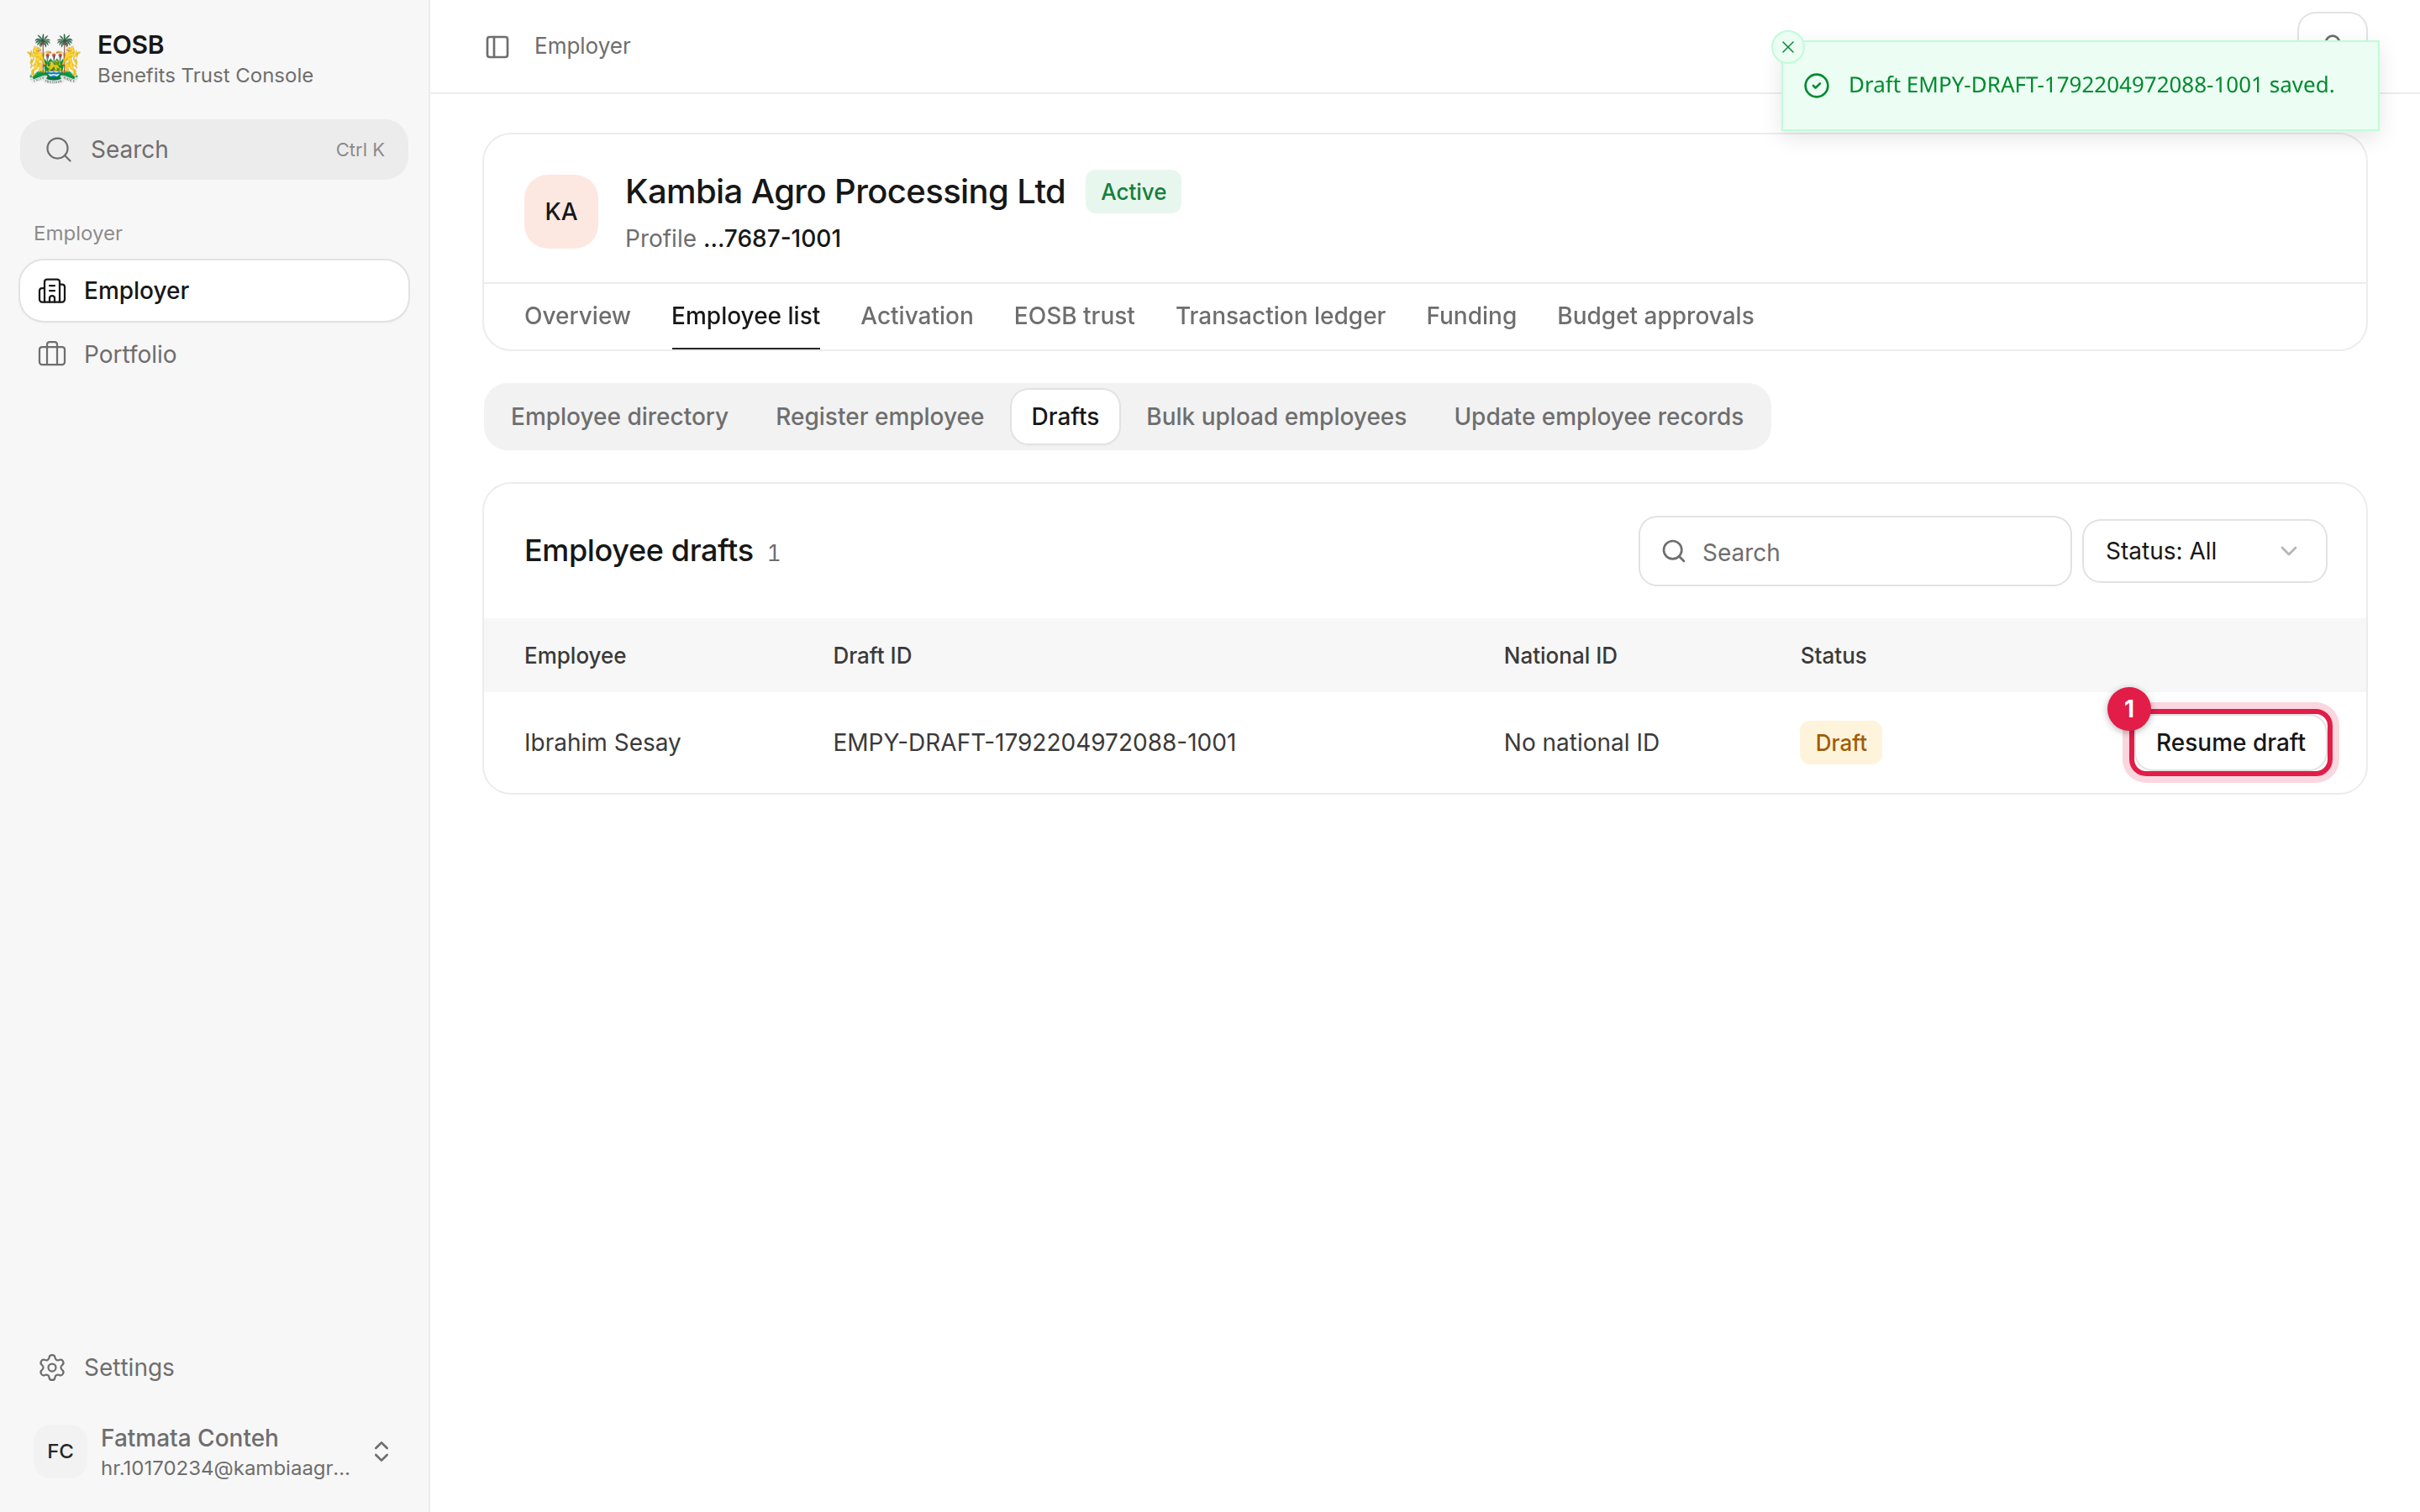Screen dimensions: 2420x1512
Task: Open the Portfolio section
Action: pyautogui.click(x=214, y=354)
